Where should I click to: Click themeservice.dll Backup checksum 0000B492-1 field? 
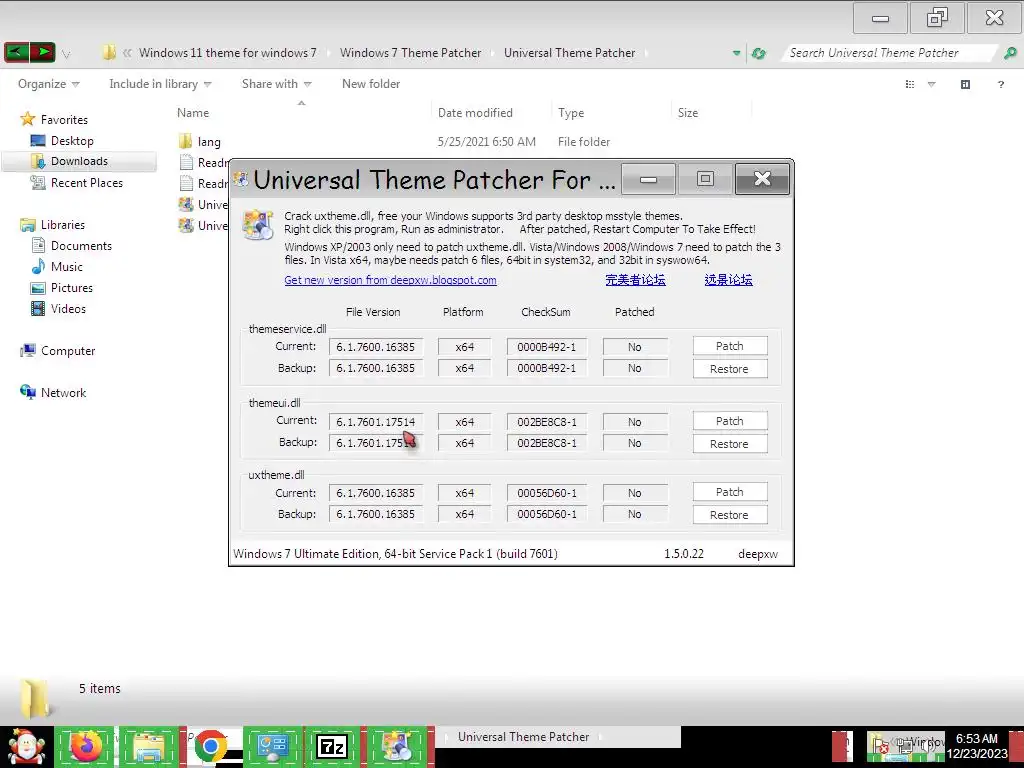[547, 368]
